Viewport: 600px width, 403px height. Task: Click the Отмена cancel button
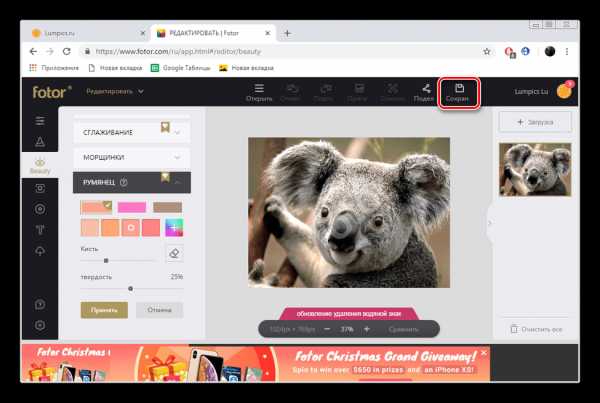tap(159, 310)
